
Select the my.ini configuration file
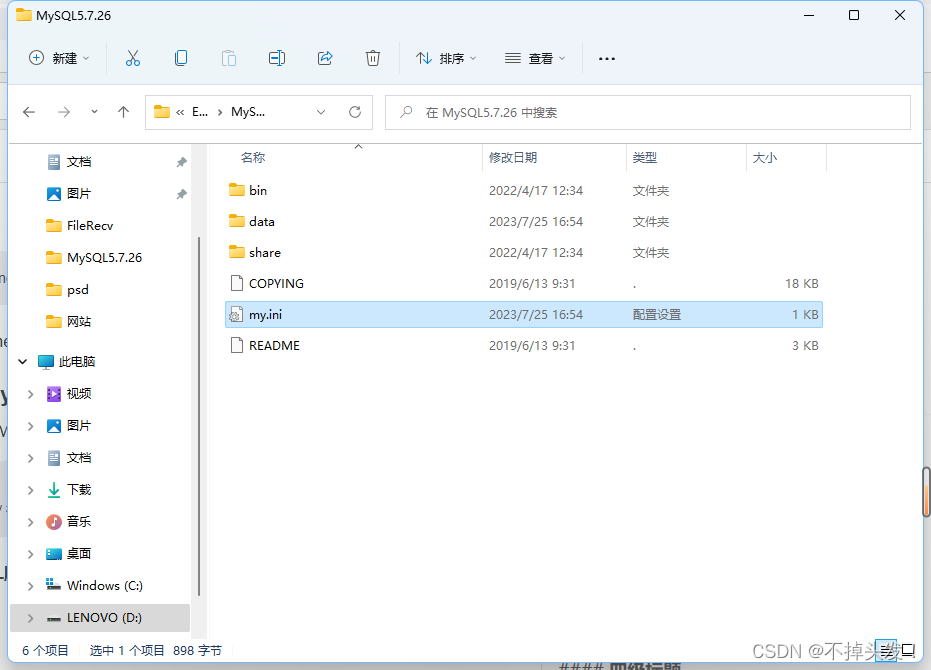pyautogui.click(x=524, y=314)
